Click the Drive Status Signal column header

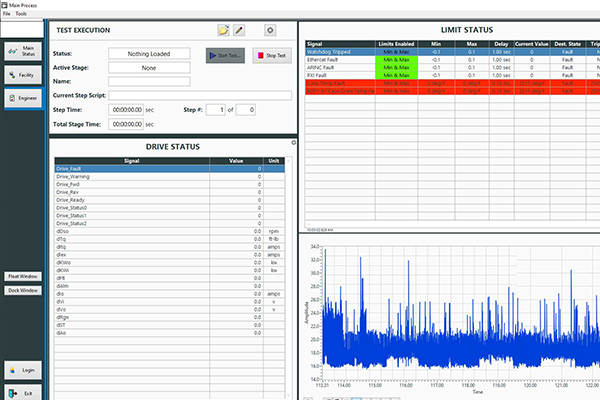(132, 161)
